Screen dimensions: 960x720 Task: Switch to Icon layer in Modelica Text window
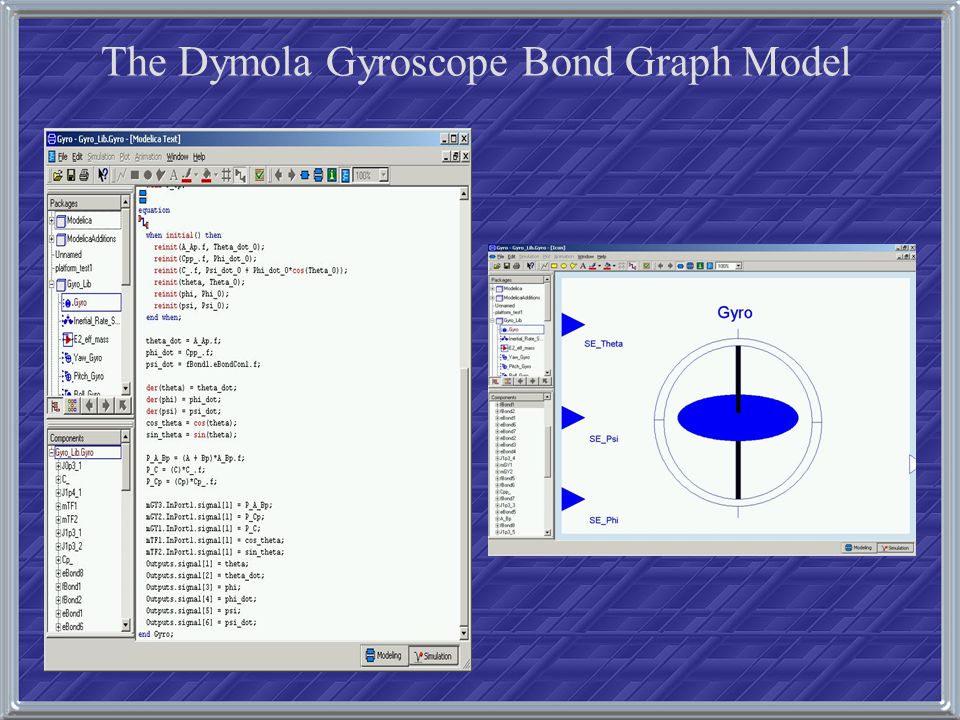point(305,176)
